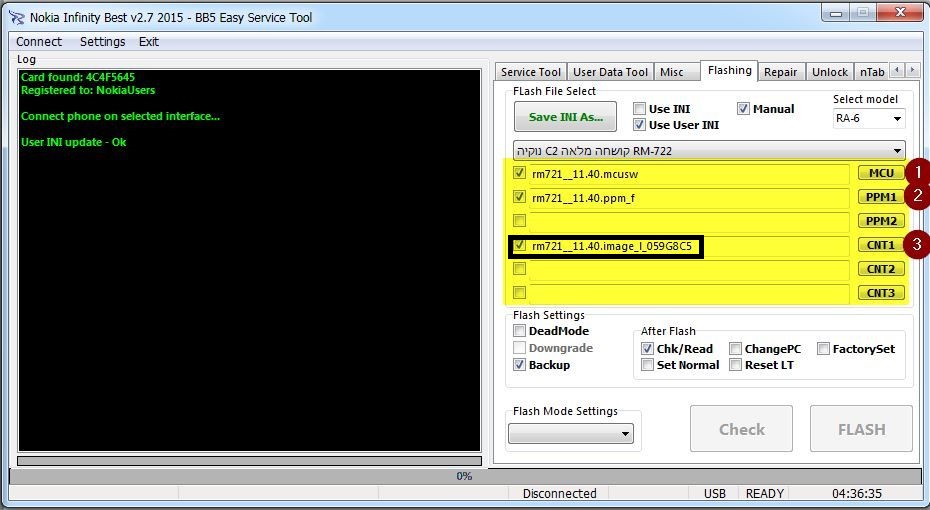Click the empty CNT2 file field

689,270
